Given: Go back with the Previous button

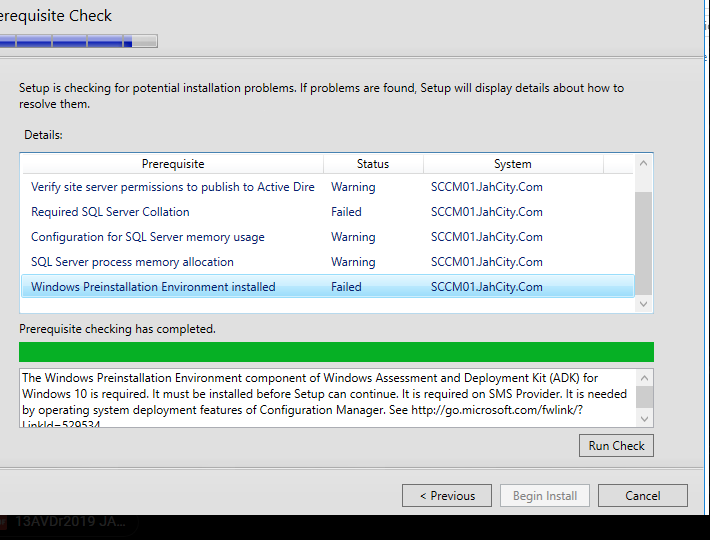Looking at the screenshot, I should coord(446,496).
